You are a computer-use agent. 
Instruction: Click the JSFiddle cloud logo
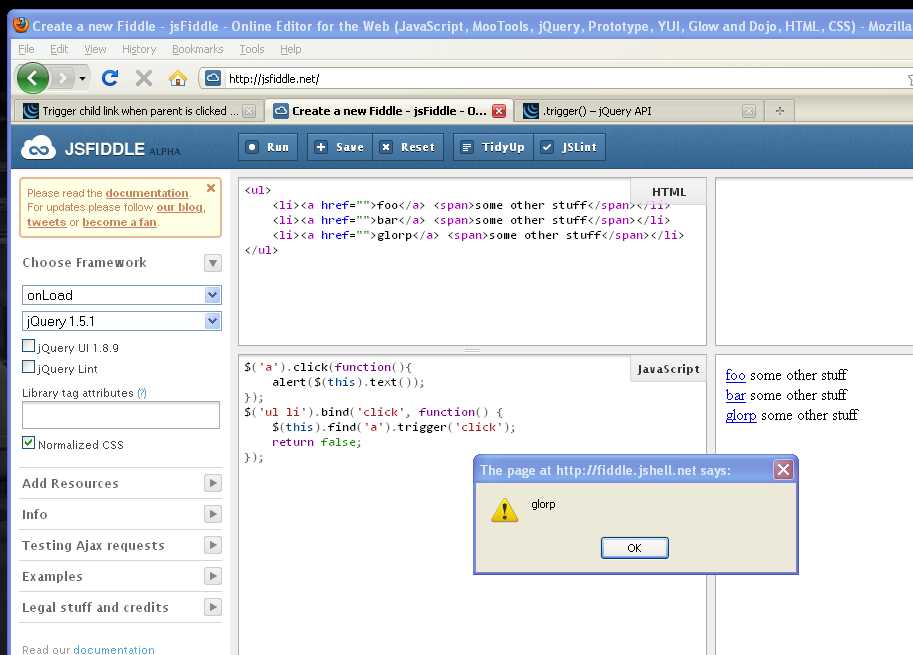click(40, 148)
